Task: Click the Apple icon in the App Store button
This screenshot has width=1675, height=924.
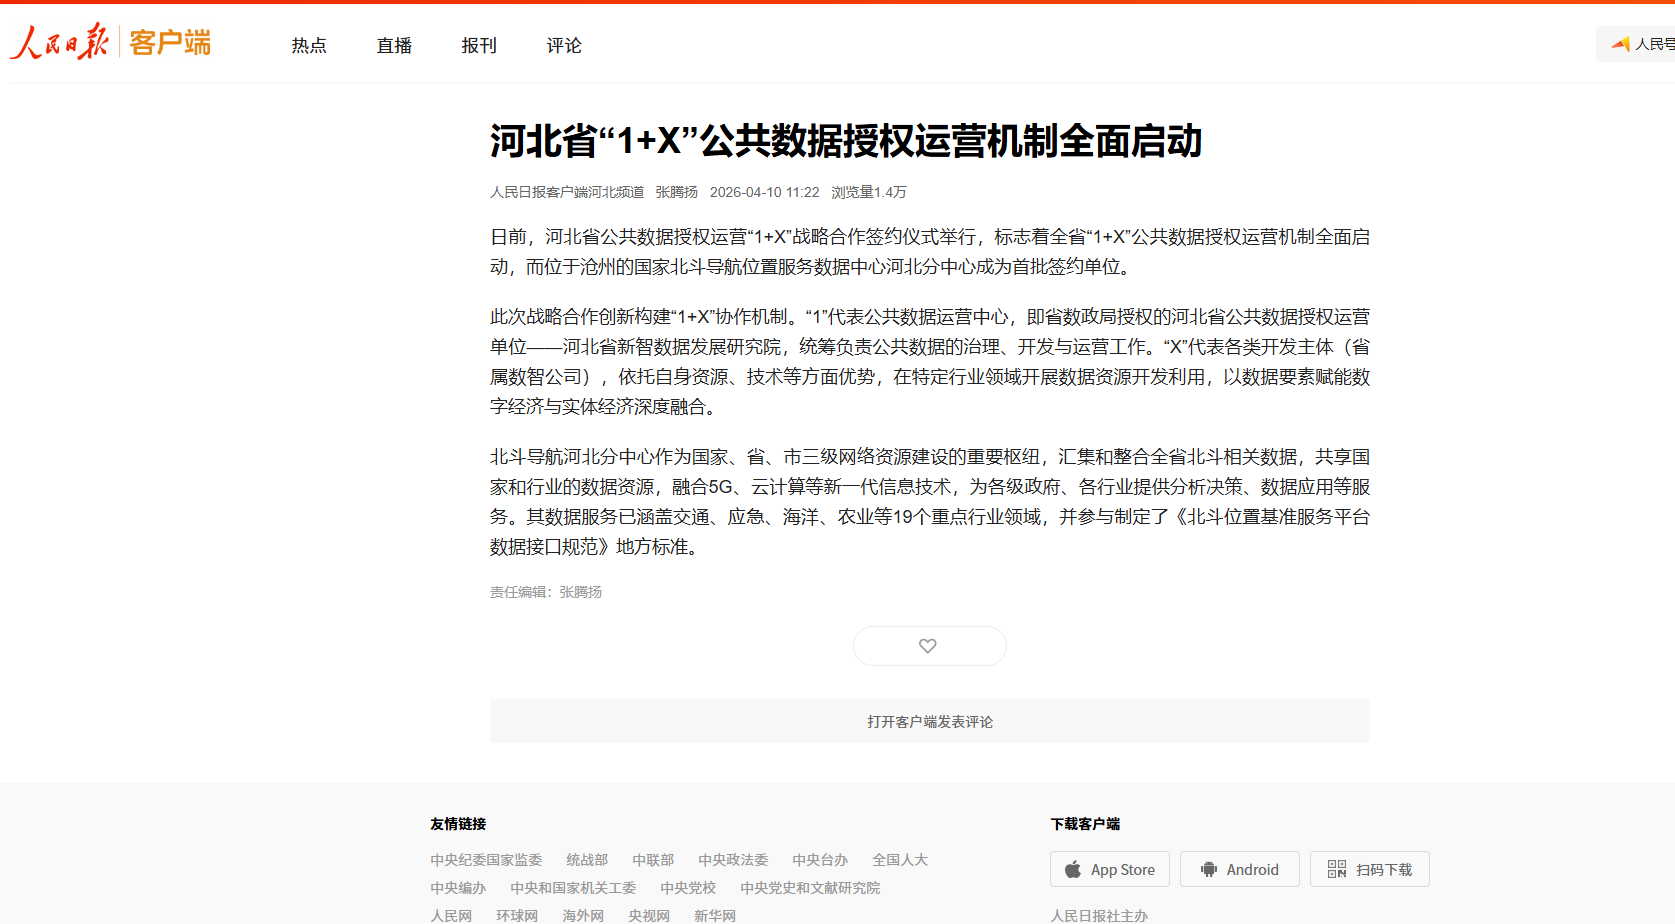Action: tap(1073, 868)
